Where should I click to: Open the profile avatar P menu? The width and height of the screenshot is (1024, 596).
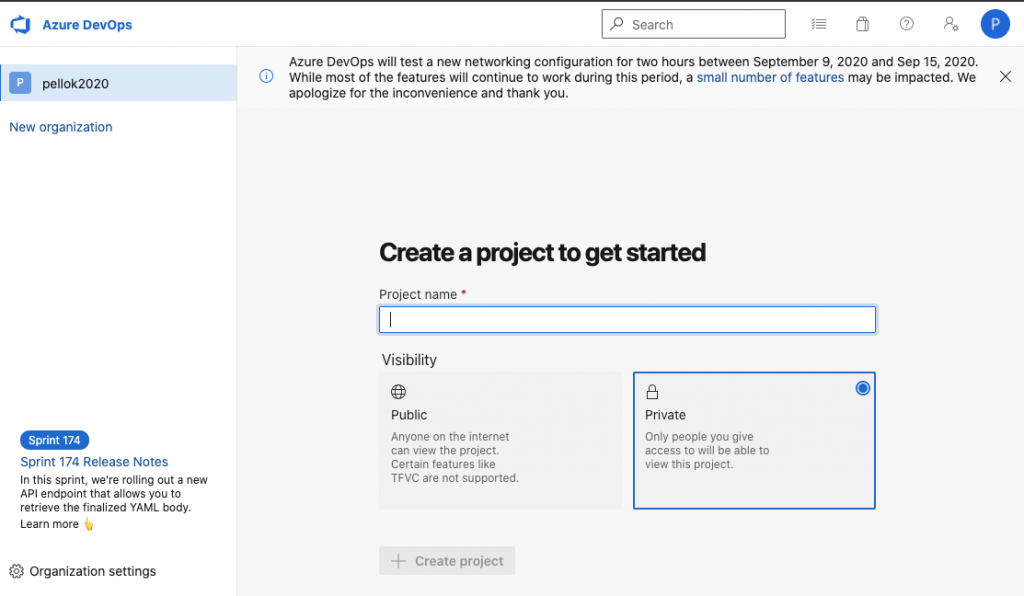tap(995, 24)
